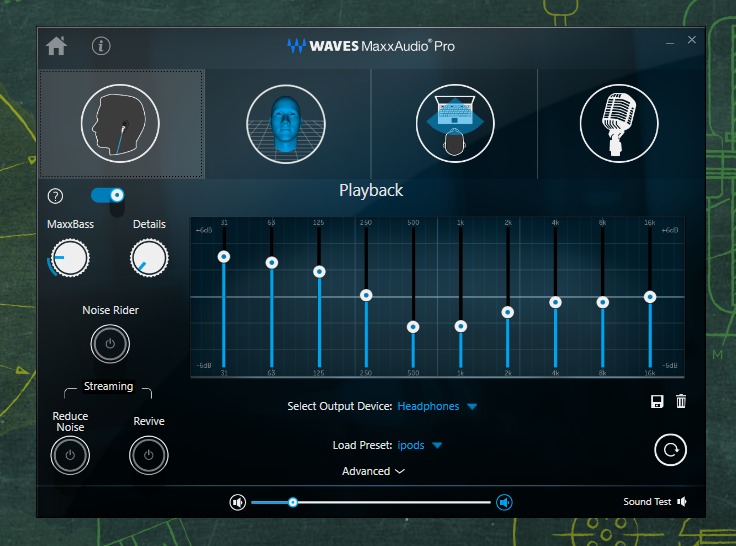Select the headphone Playback tab
736x546 pixels.
(x=122, y=123)
